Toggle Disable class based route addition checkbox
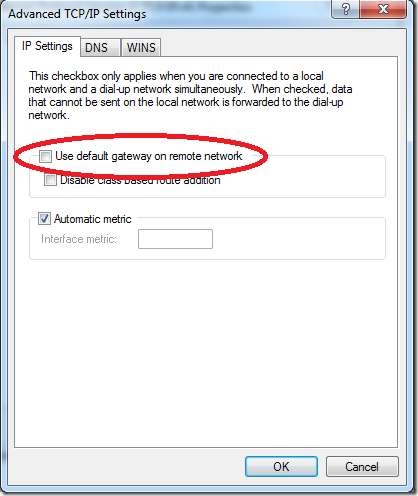 point(50,180)
